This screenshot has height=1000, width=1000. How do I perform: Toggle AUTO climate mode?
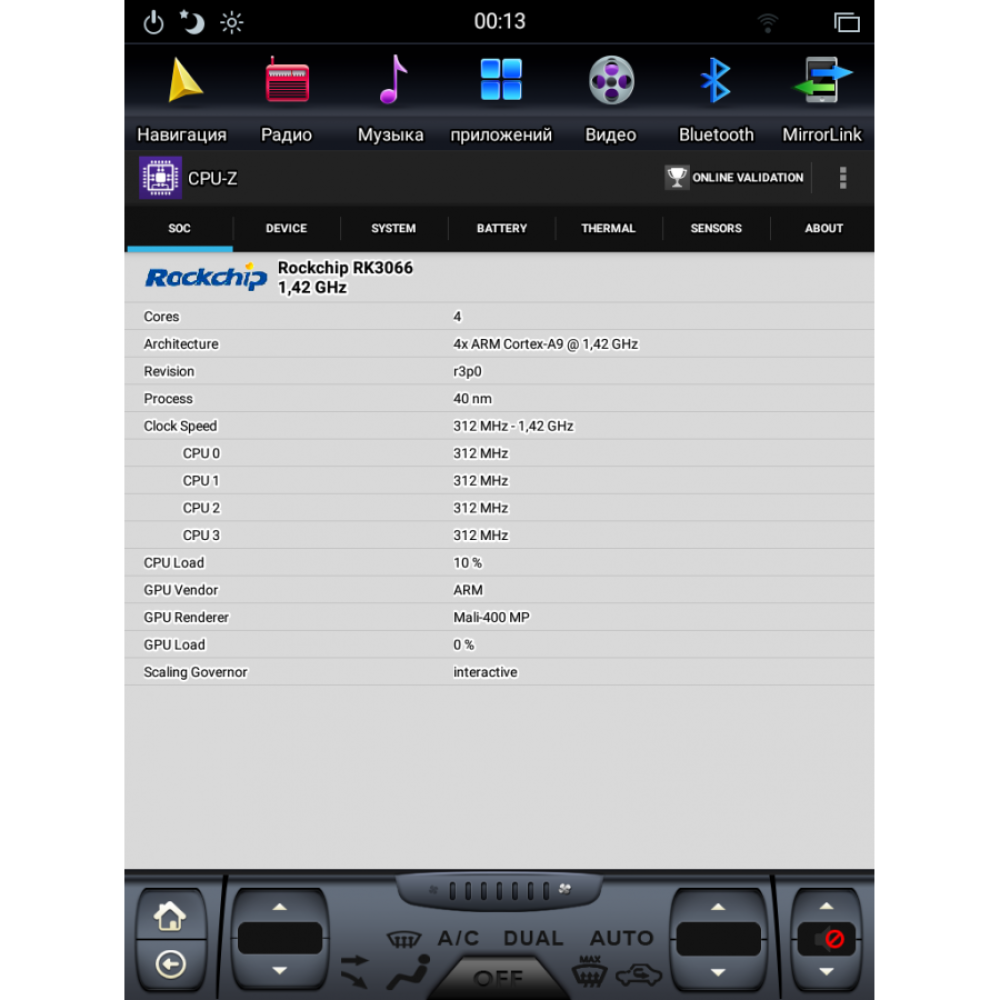pos(622,938)
